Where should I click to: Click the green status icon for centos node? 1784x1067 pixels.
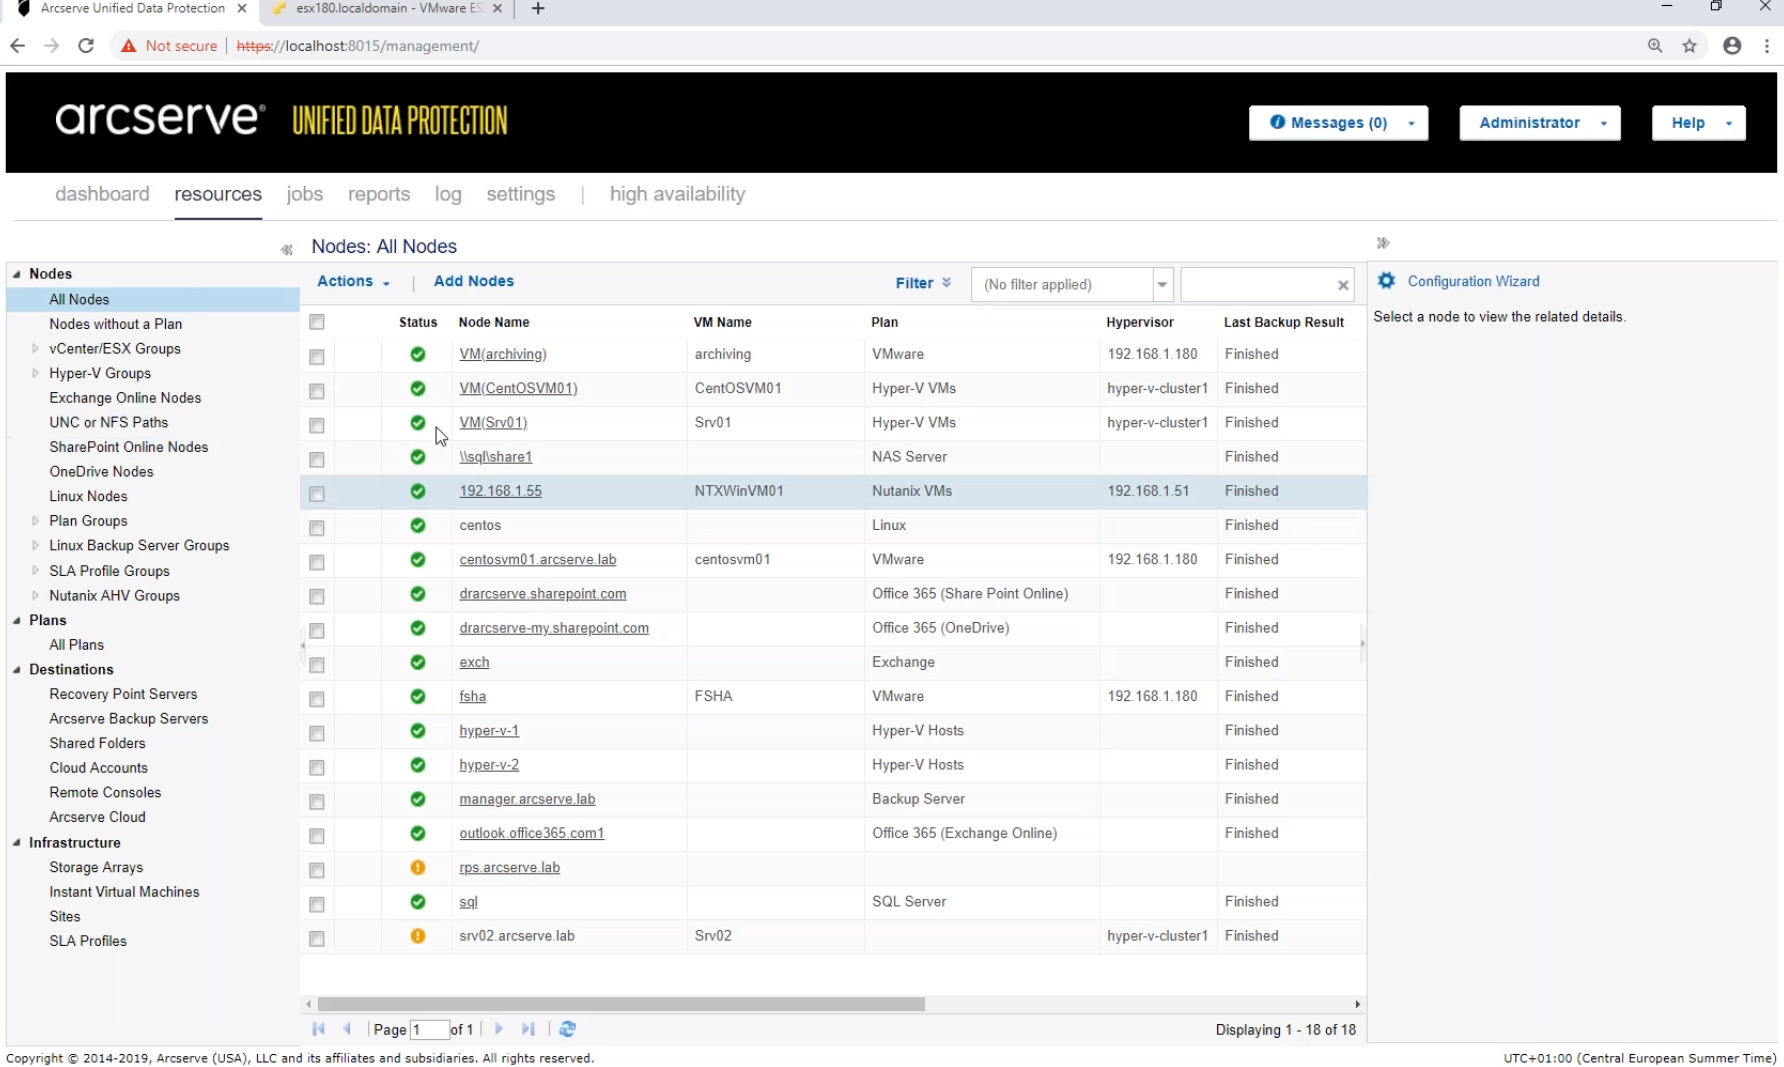pos(417,527)
